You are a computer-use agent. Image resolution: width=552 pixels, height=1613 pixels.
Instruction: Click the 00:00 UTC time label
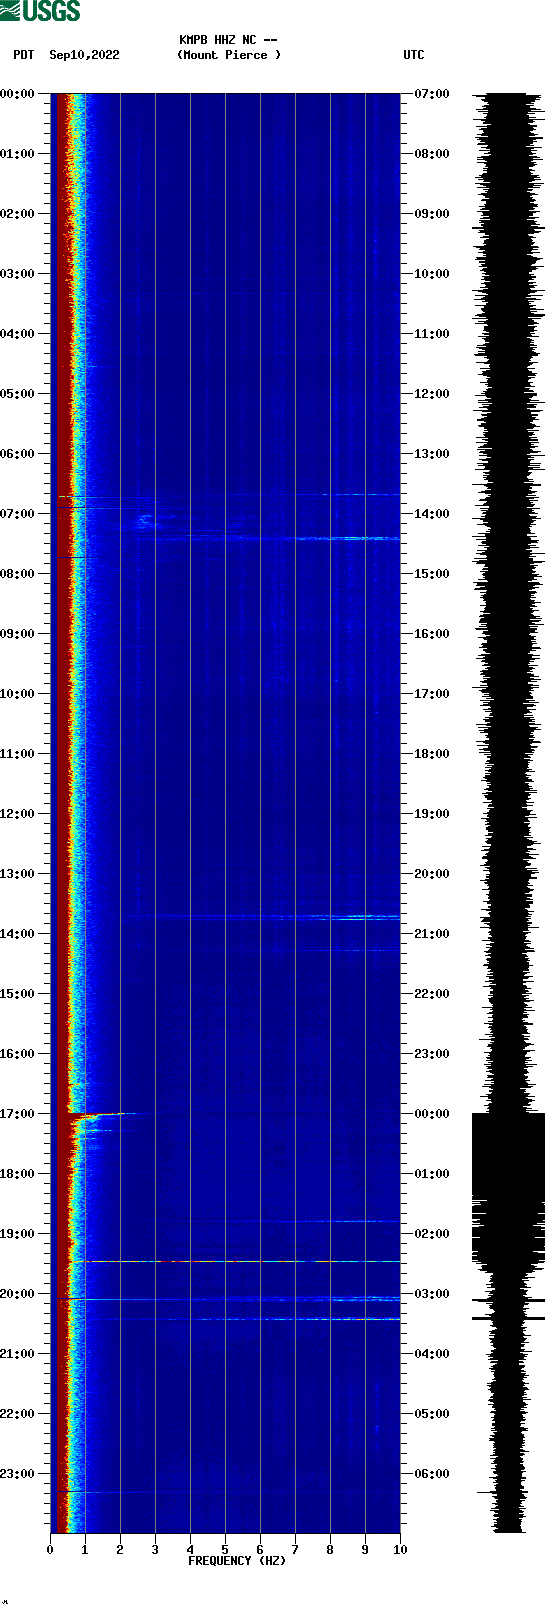pos(432,1114)
